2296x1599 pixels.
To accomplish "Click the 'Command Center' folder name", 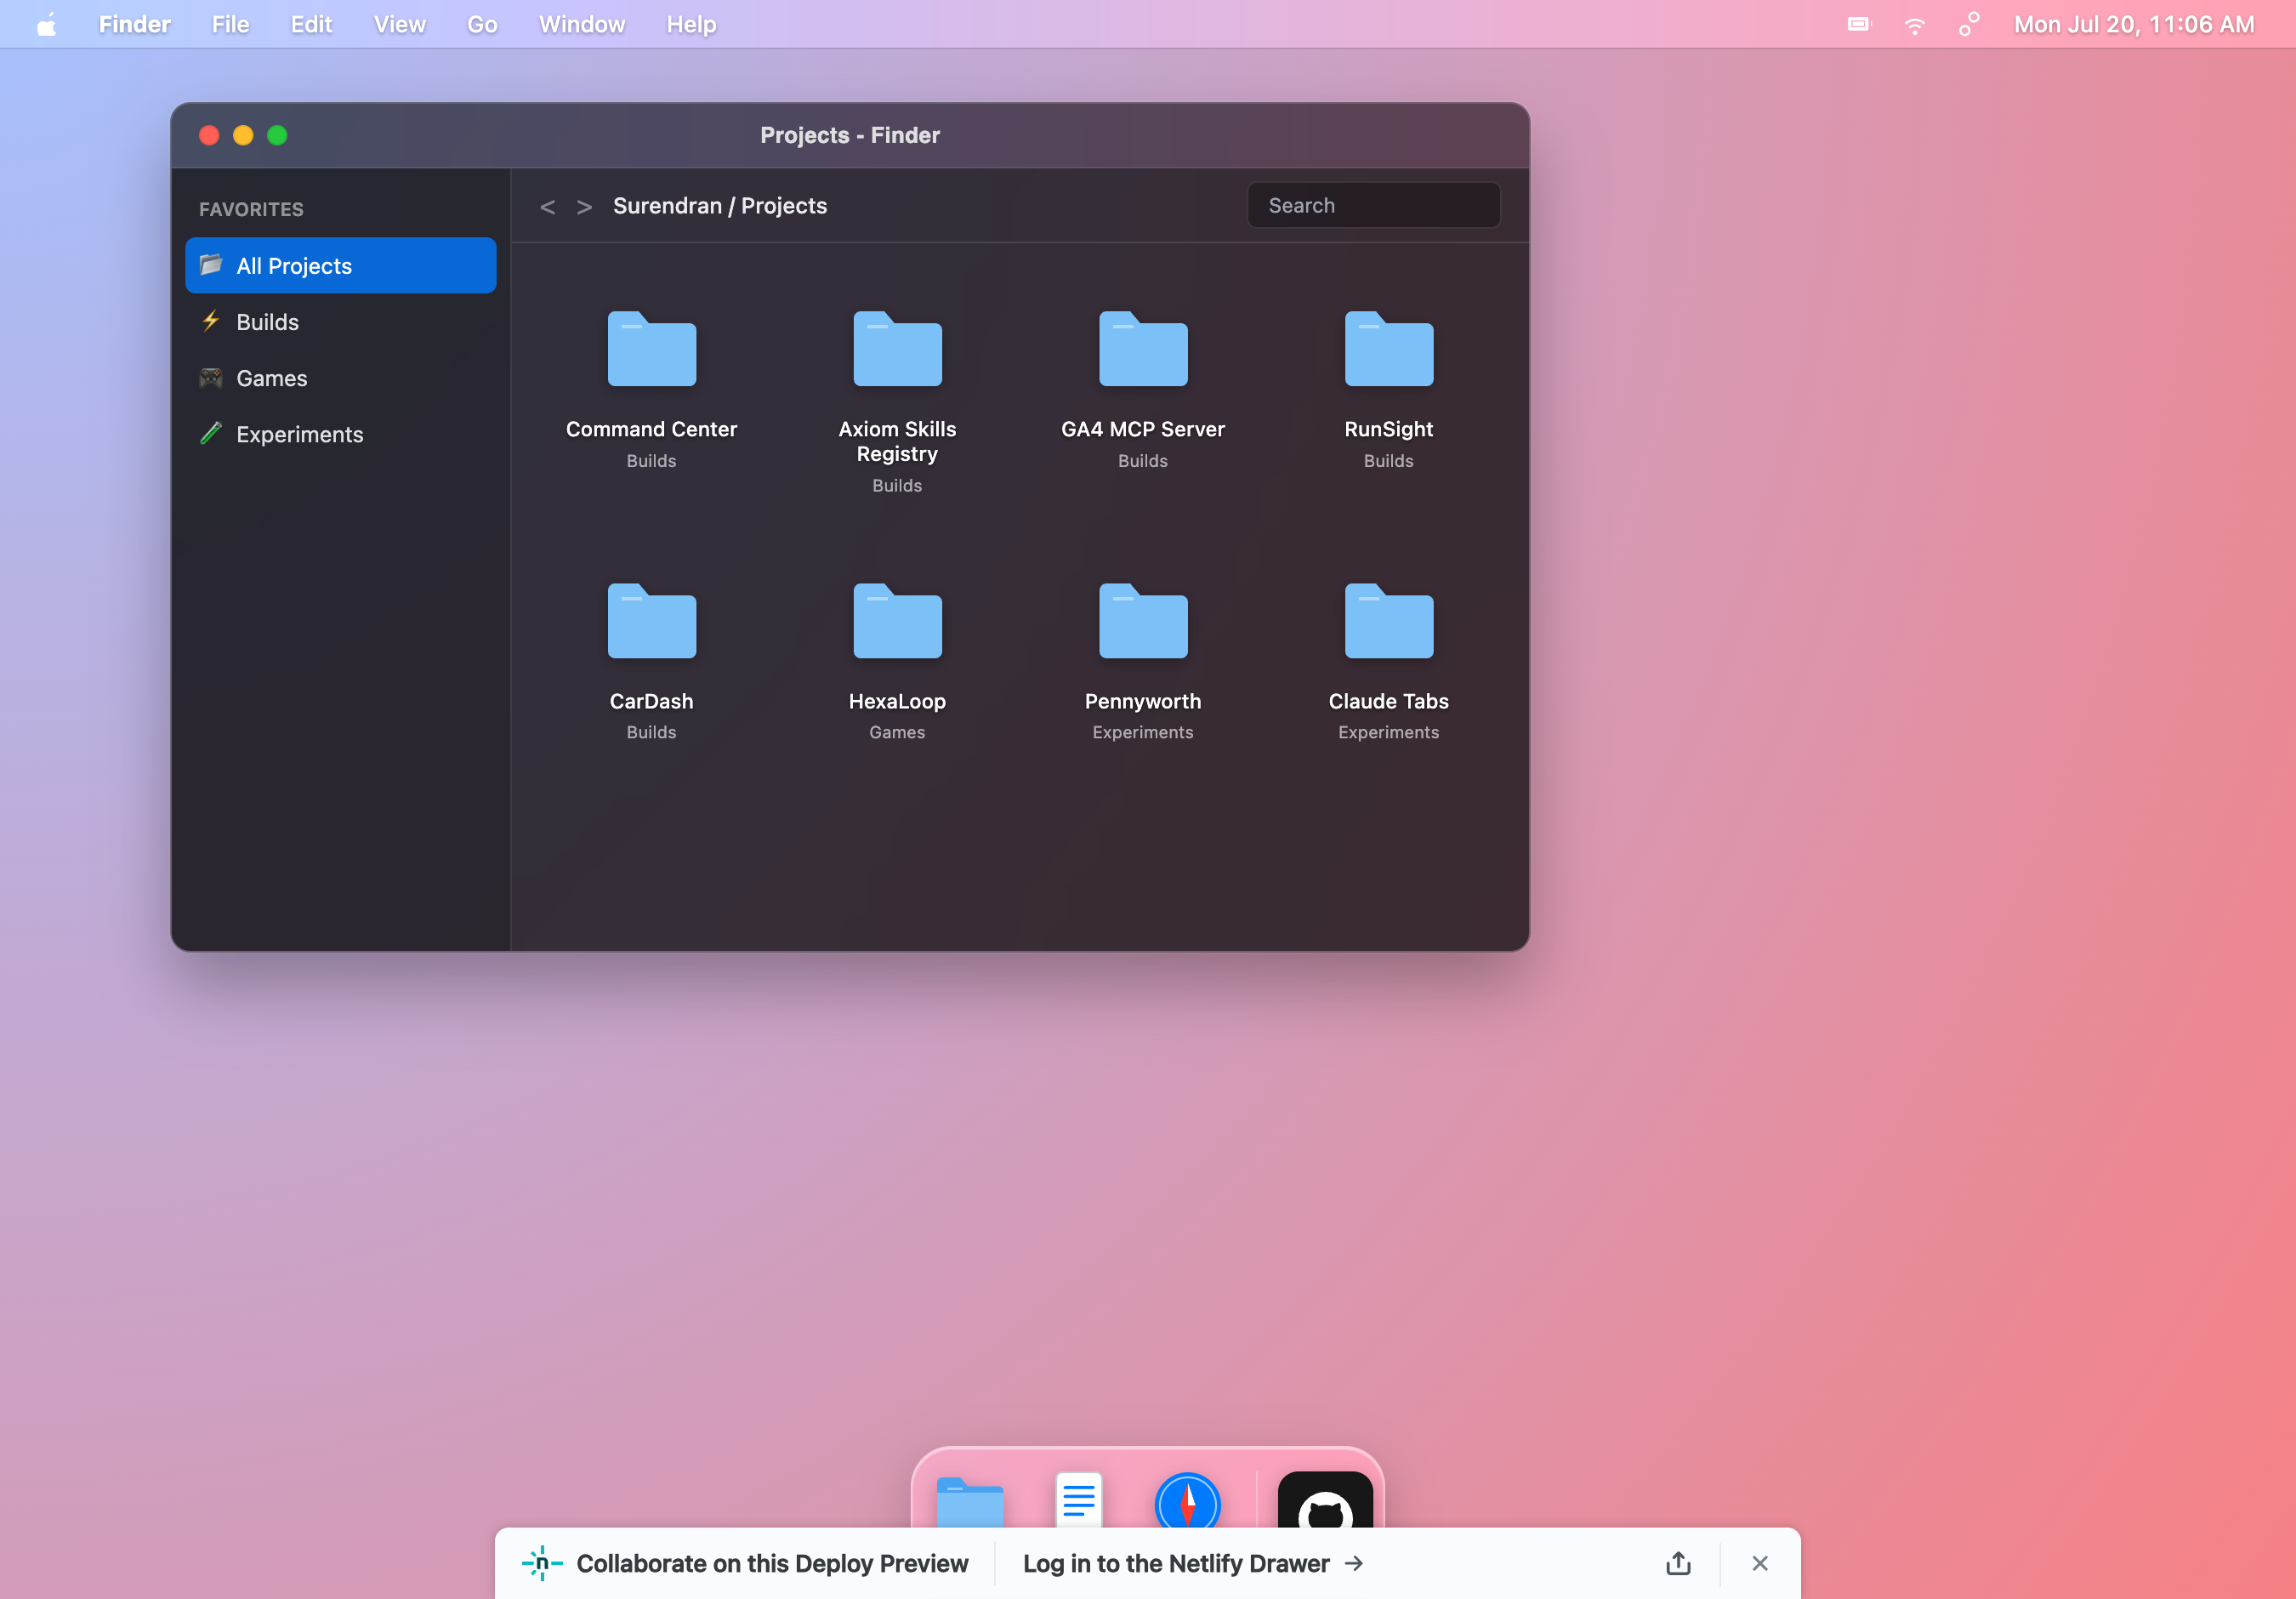I will click(651, 429).
